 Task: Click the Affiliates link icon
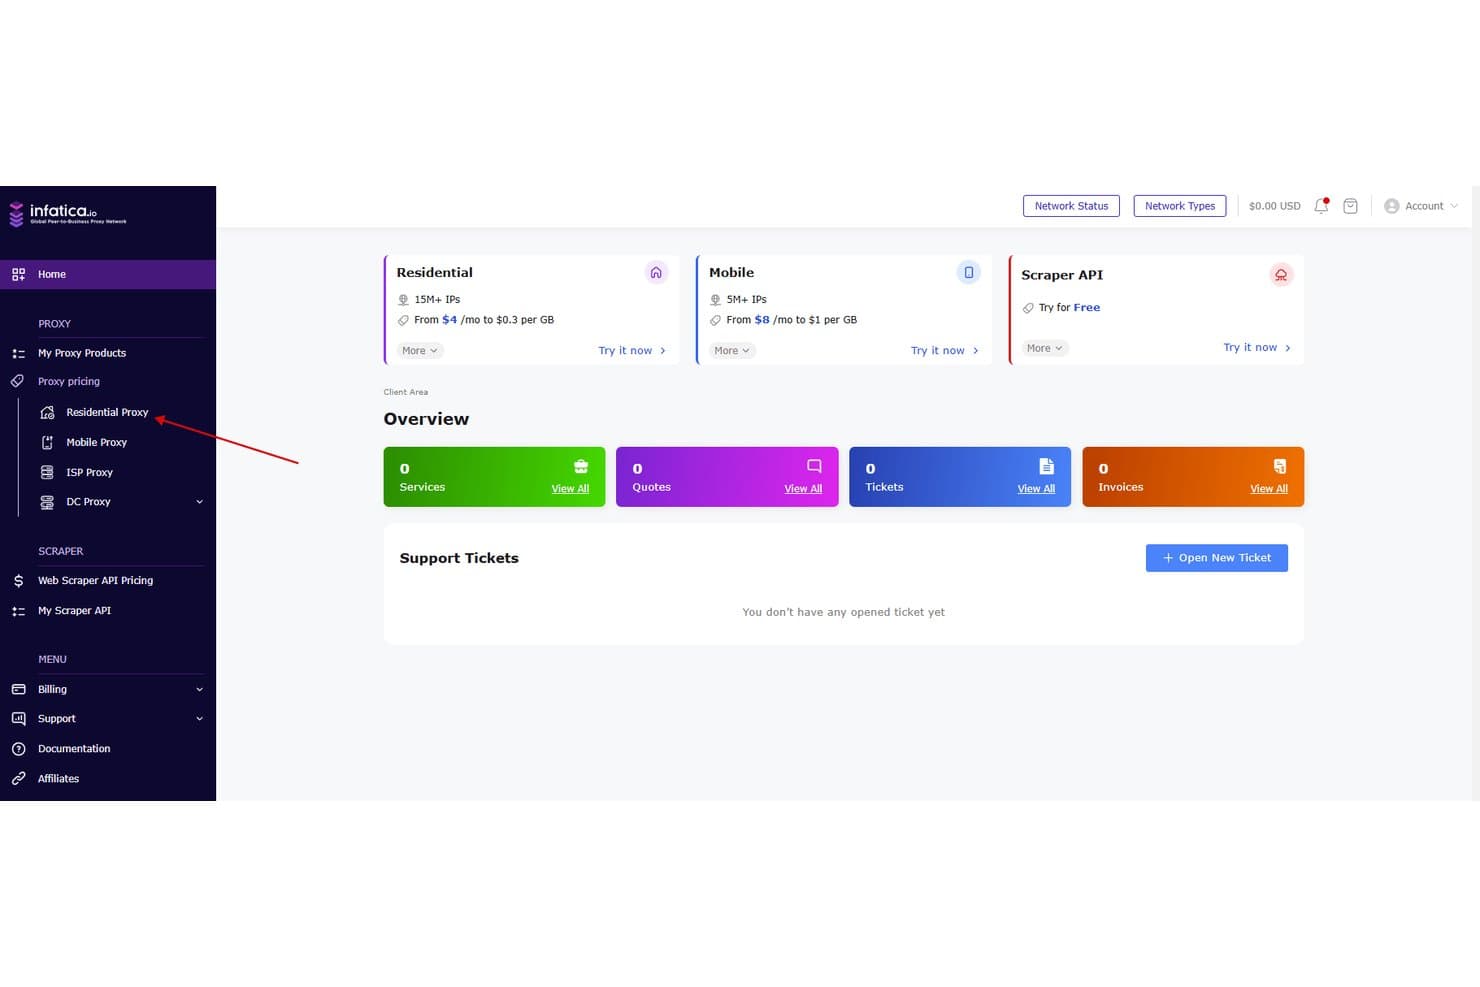[18, 778]
